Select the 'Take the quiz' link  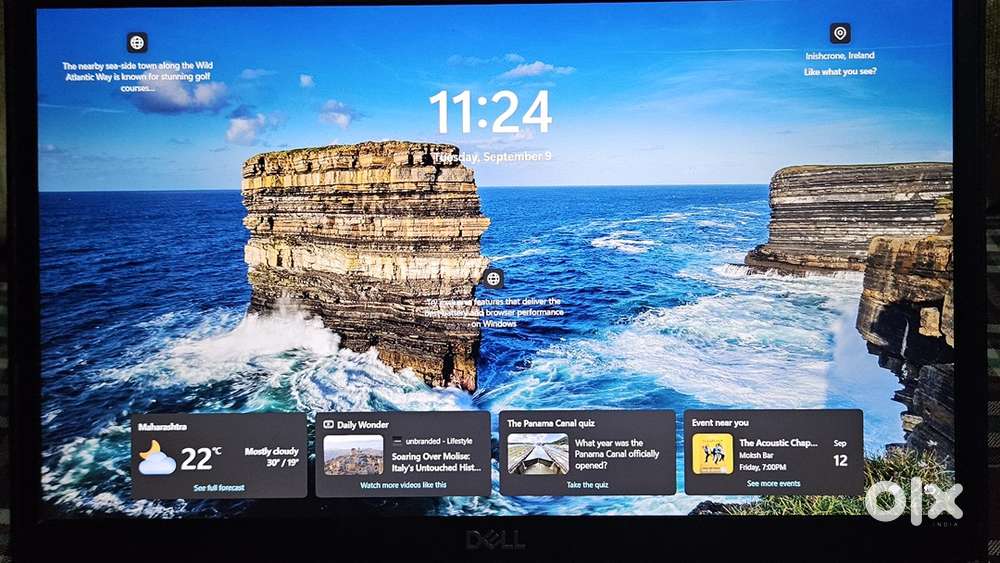coord(587,485)
